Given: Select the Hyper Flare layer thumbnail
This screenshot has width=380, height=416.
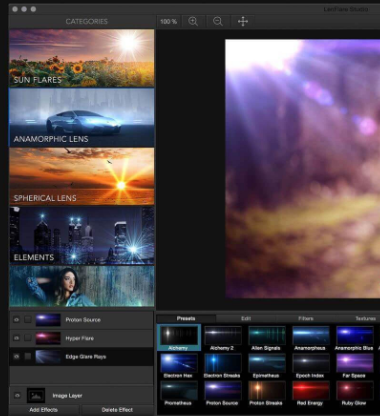Looking at the screenshot, I should pos(48,338).
